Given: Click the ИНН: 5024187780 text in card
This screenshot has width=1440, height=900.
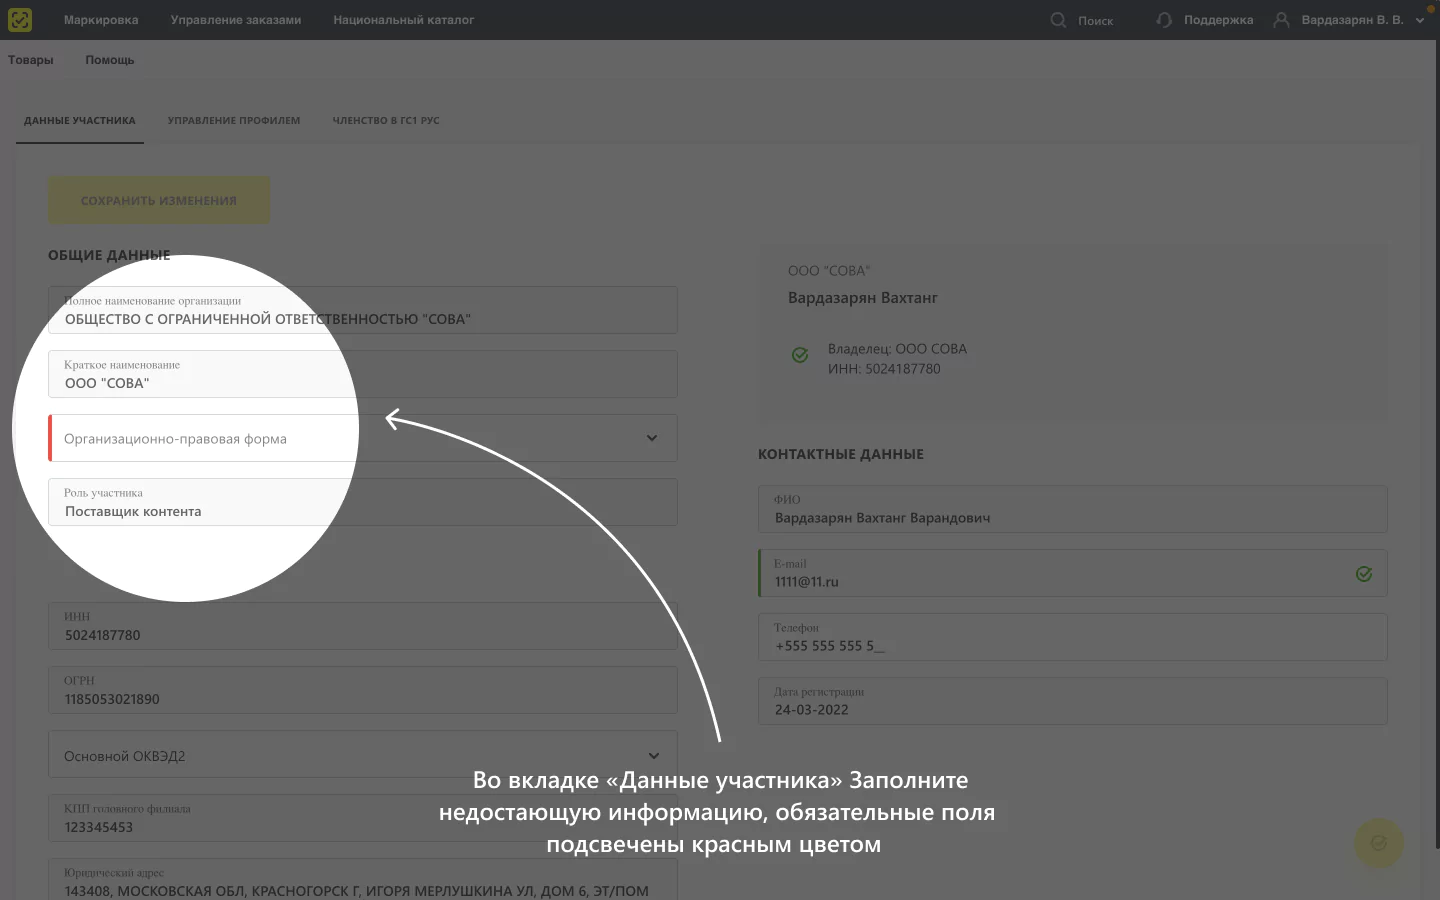Looking at the screenshot, I should coord(884,369).
